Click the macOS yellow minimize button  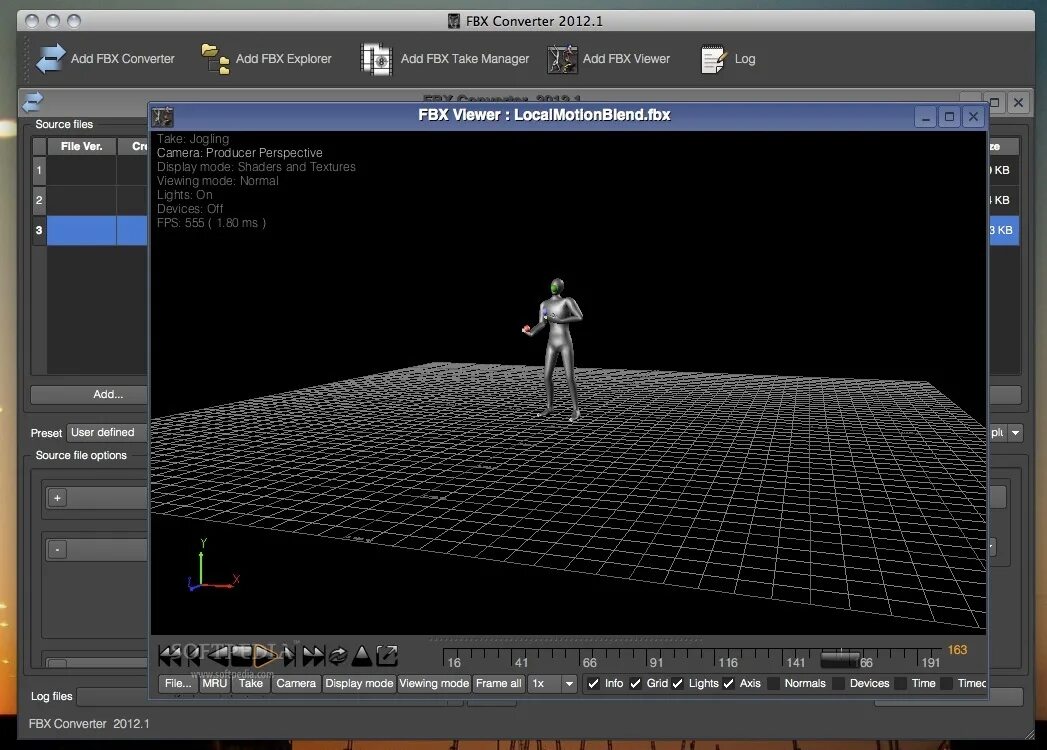pyautogui.click(x=53, y=21)
